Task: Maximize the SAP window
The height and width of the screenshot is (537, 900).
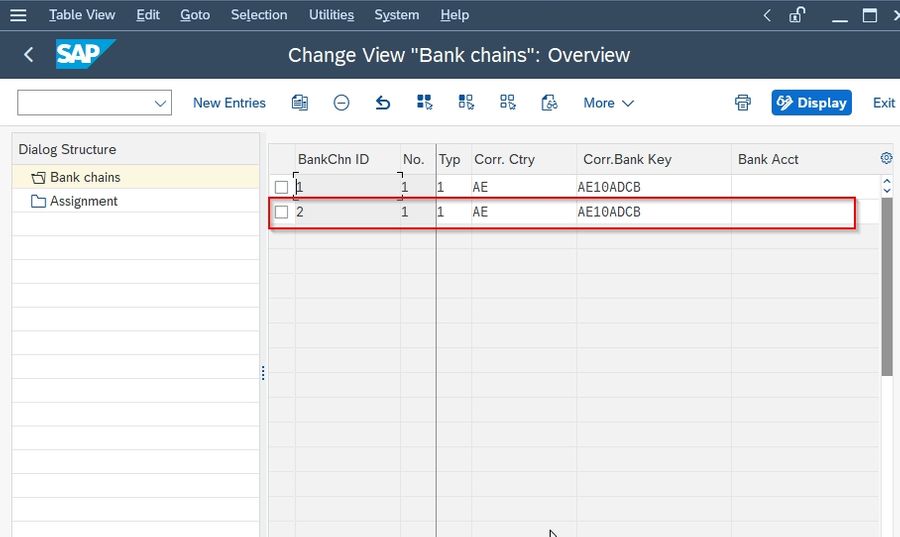Action: click(870, 15)
